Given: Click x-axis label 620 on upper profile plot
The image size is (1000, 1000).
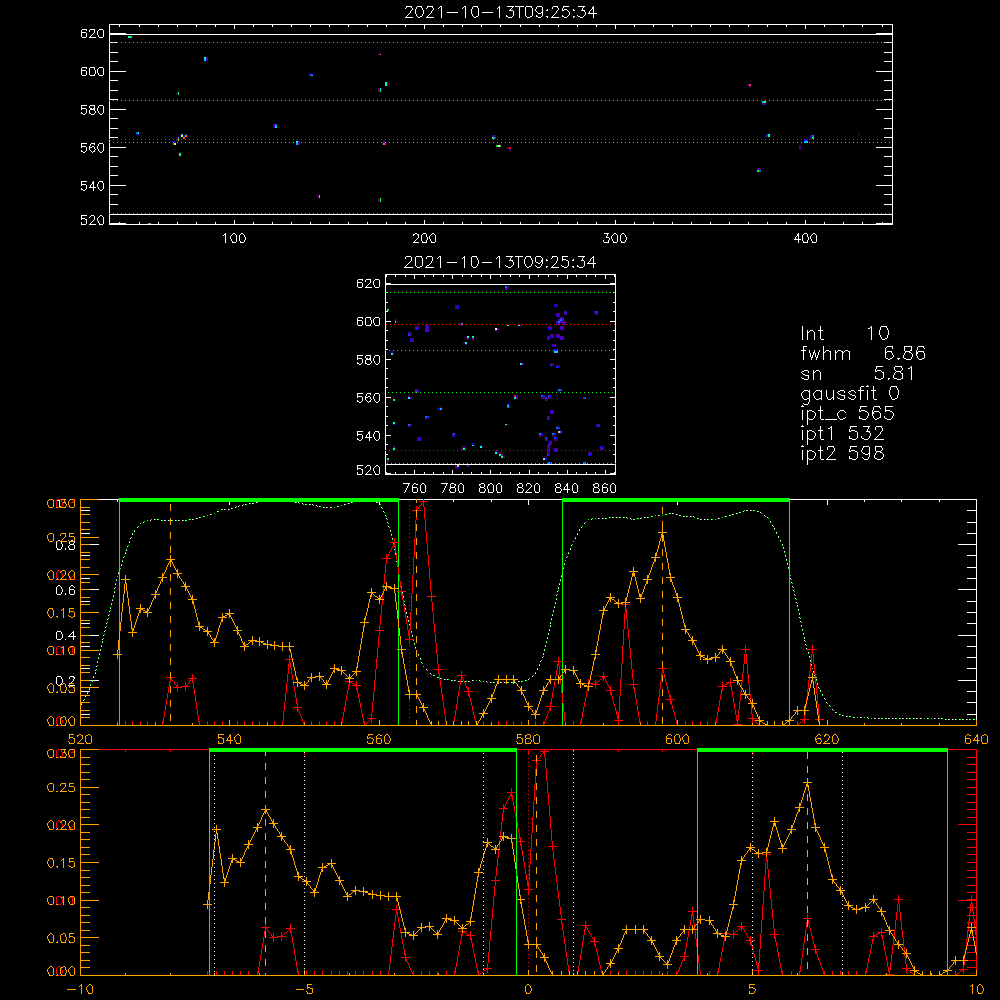Looking at the screenshot, I should tap(827, 740).
